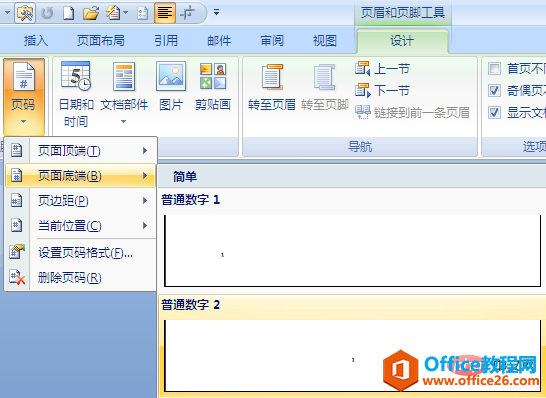
Task: Click the margin page icon beside 页边距
Action: coord(16,200)
